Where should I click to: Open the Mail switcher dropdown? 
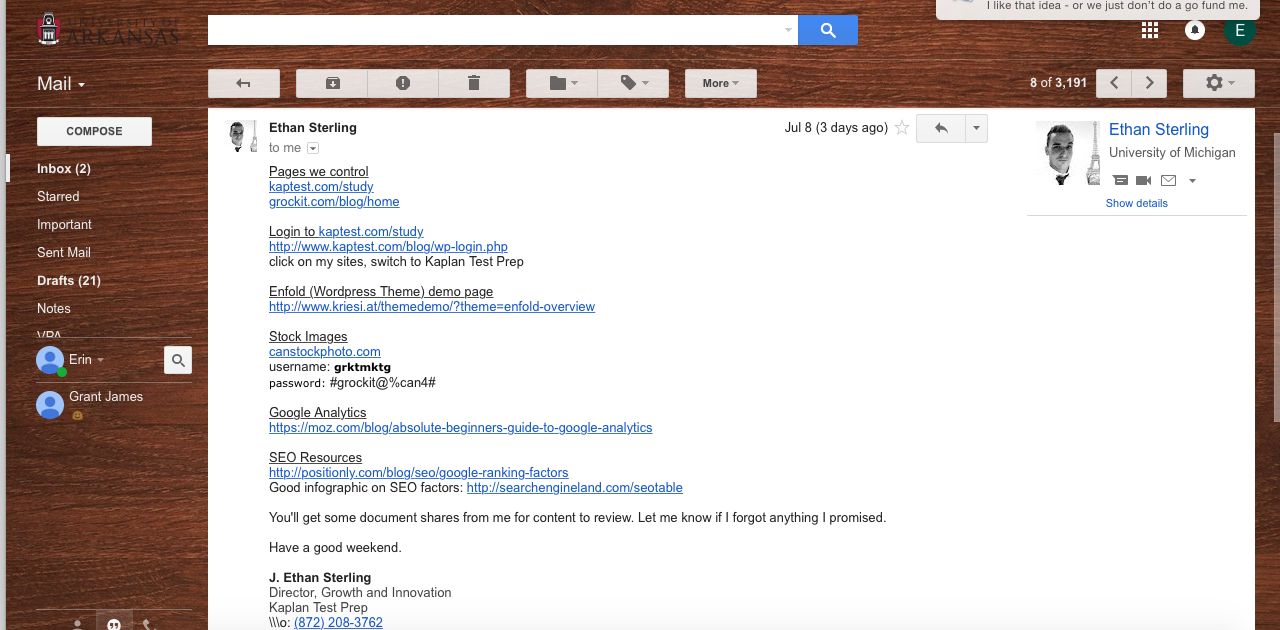pos(61,84)
